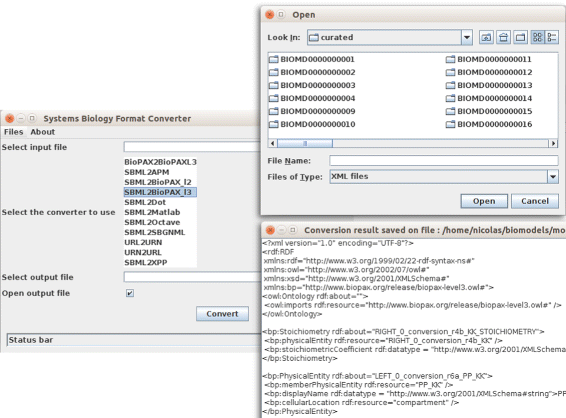Select URN2URL converter
566x418 pixels.
[x=160, y=253]
